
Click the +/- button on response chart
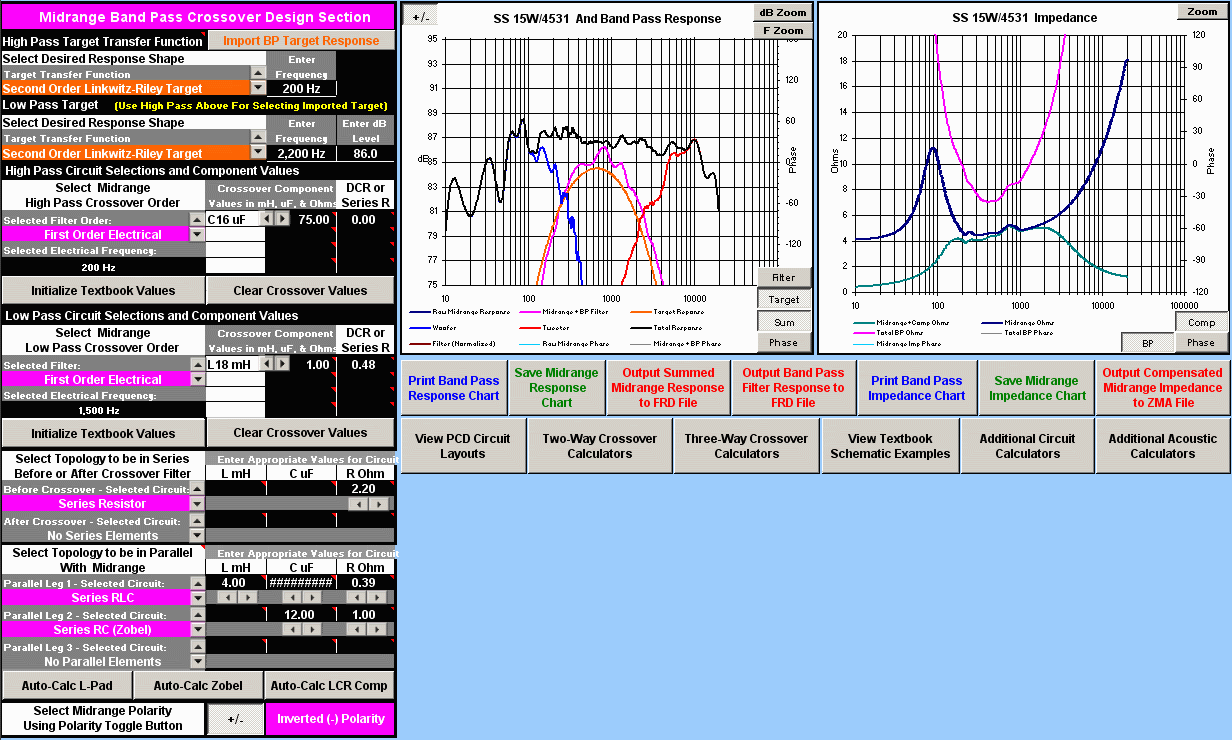click(x=421, y=17)
